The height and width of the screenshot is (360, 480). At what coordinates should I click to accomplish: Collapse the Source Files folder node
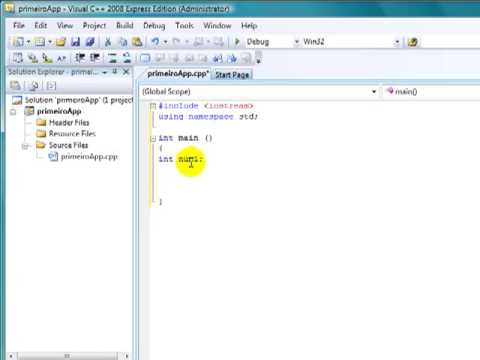[25, 146]
